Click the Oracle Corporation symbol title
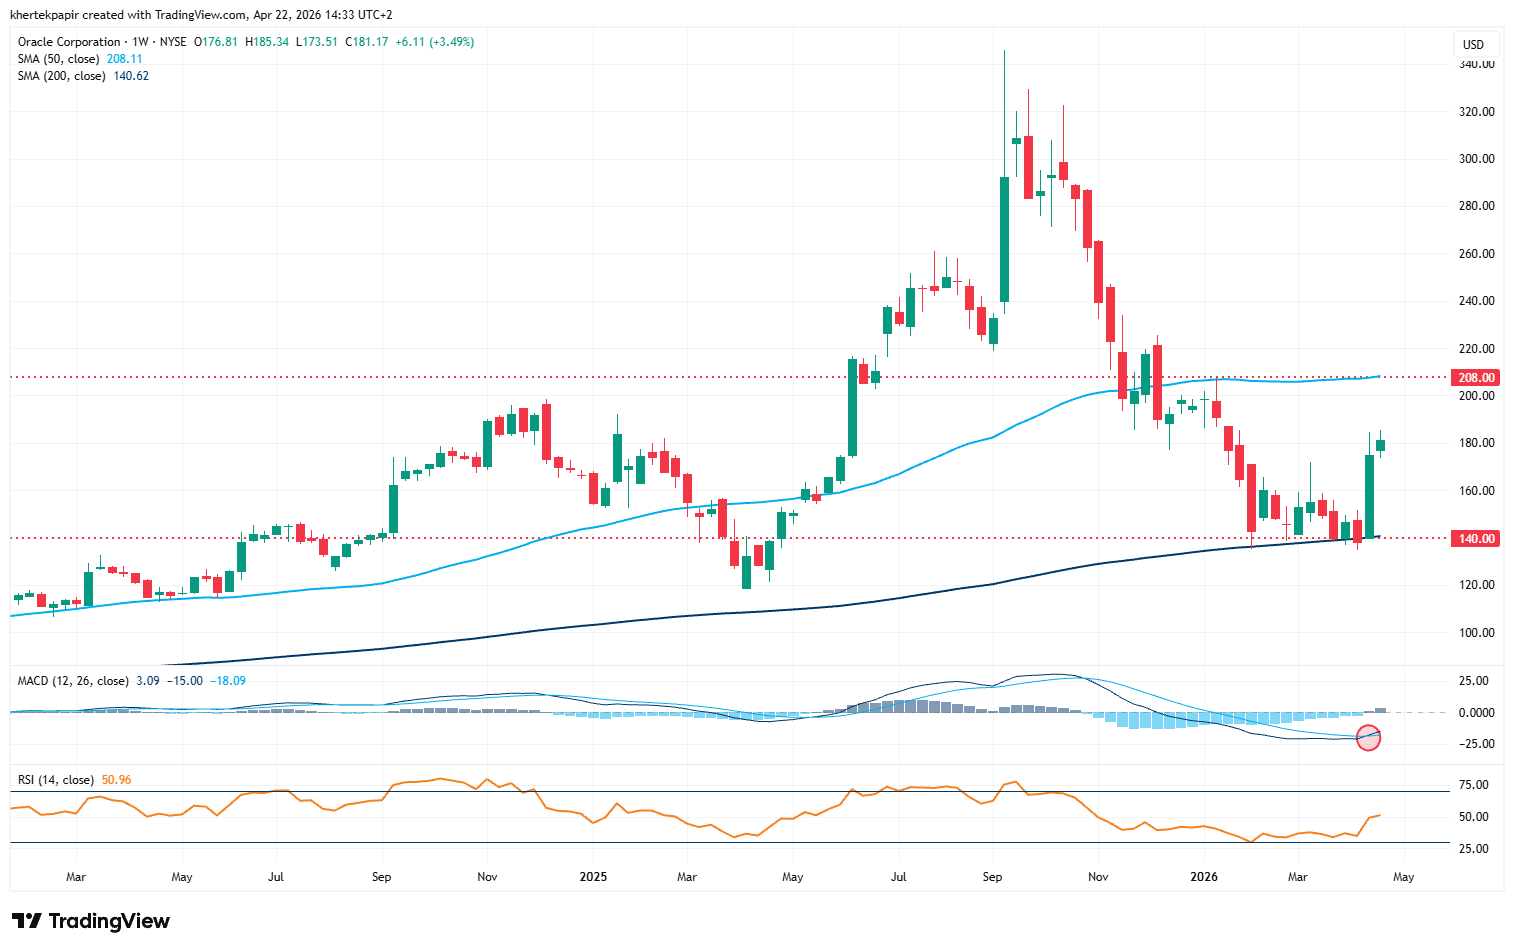Image resolution: width=1514 pixels, height=951 pixels. pos(69,42)
